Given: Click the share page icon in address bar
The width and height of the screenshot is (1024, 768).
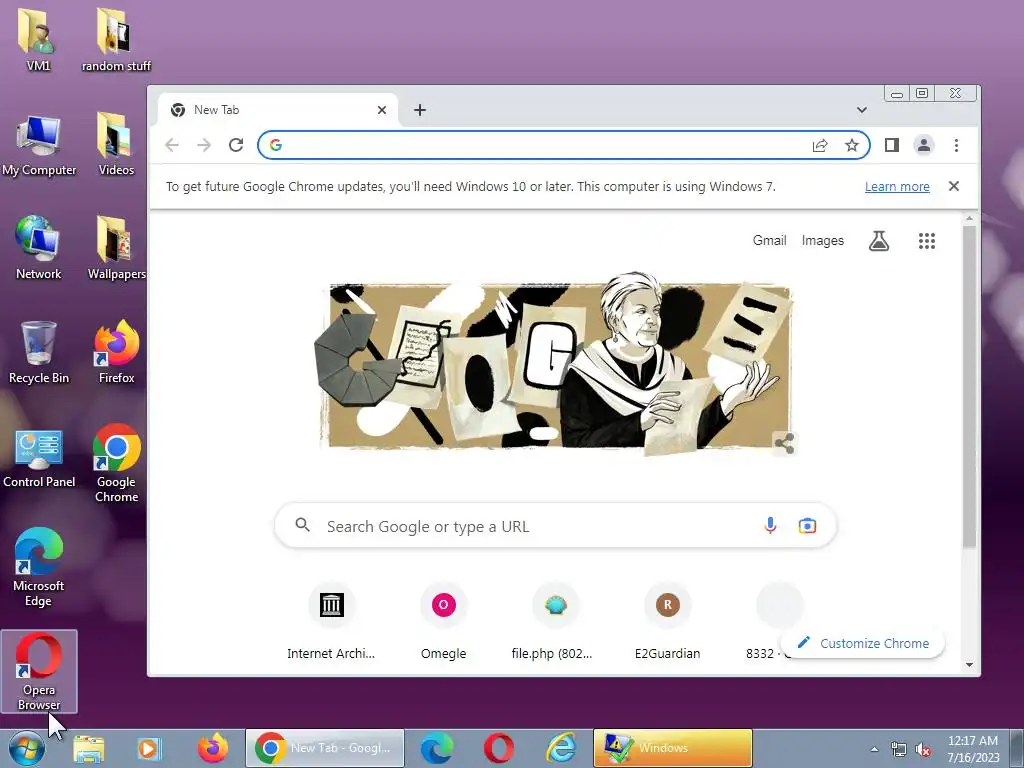Looking at the screenshot, I should tap(820, 145).
